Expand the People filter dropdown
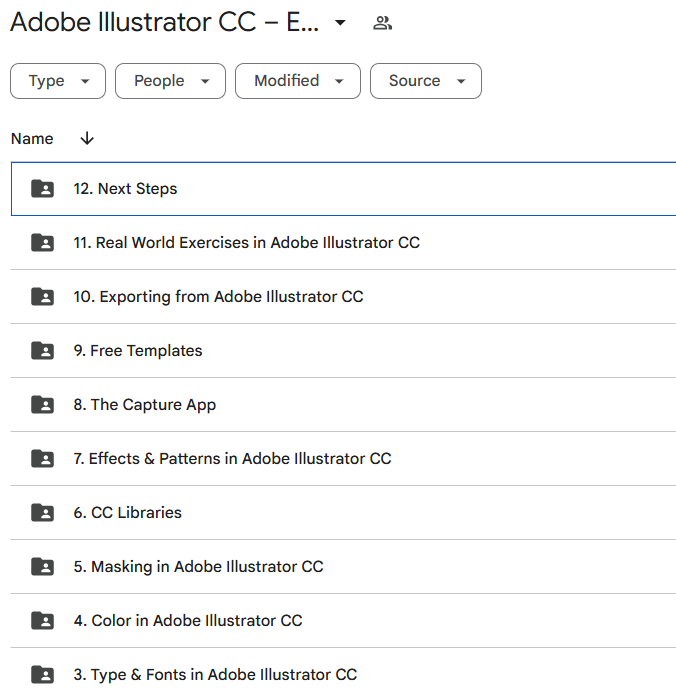Viewport: 676px width, 693px height. pos(171,81)
